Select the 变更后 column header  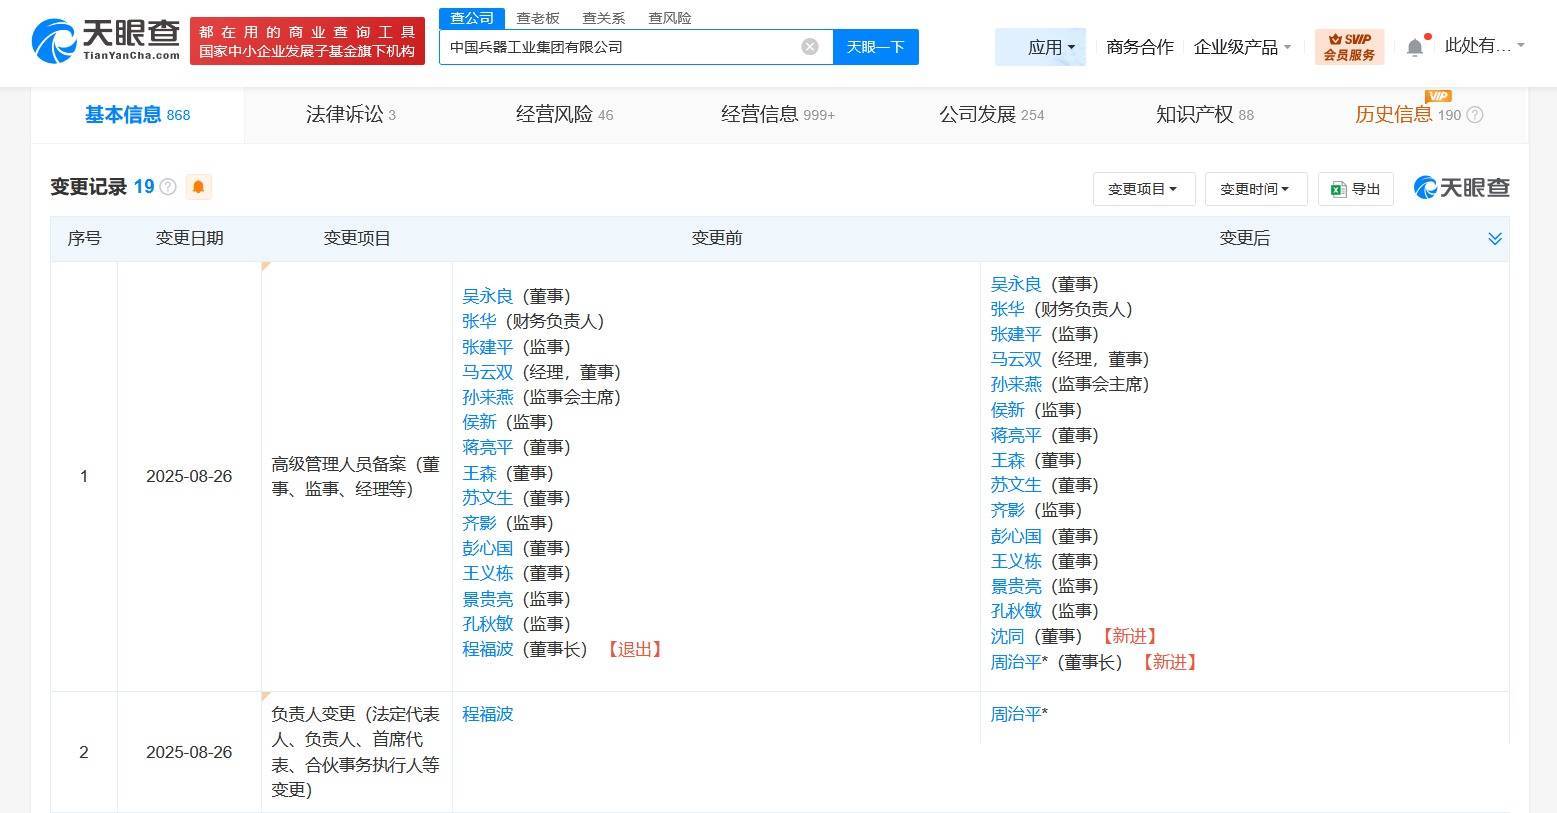pyautogui.click(x=1244, y=238)
